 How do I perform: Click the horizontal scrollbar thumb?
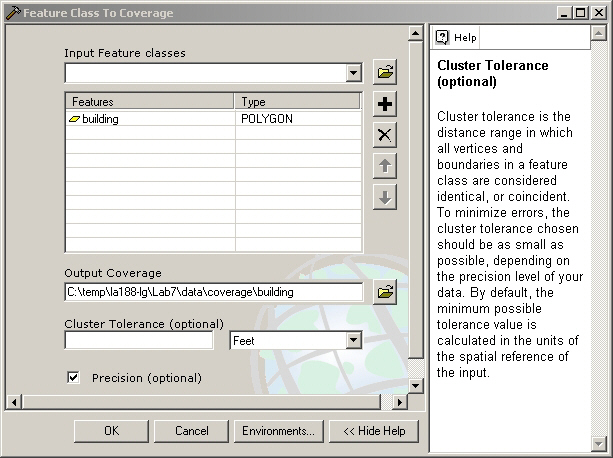pos(201,402)
